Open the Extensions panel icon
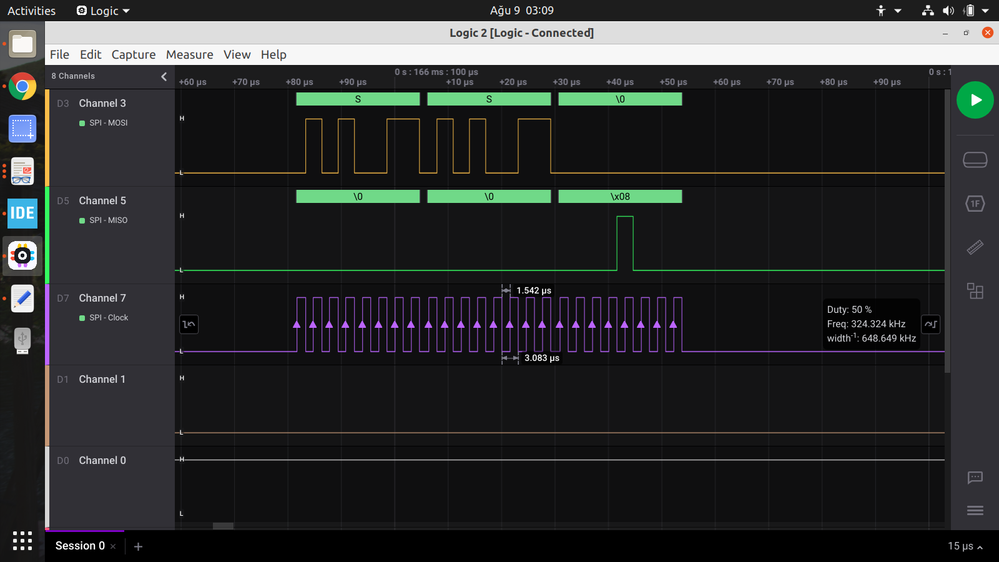Image resolution: width=999 pixels, height=562 pixels. coord(975,291)
